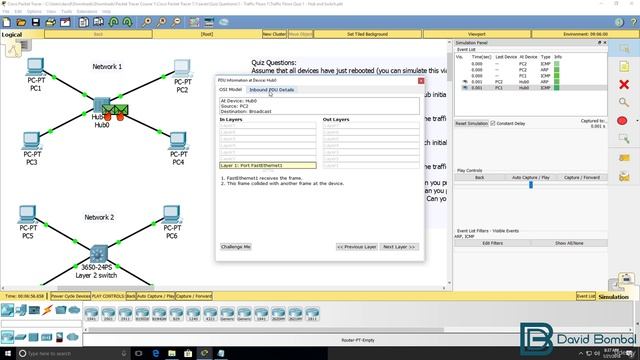Click Auto Capture / Play in Simulation Panel
This screenshot has height=360, width=640.
point(531,178)
